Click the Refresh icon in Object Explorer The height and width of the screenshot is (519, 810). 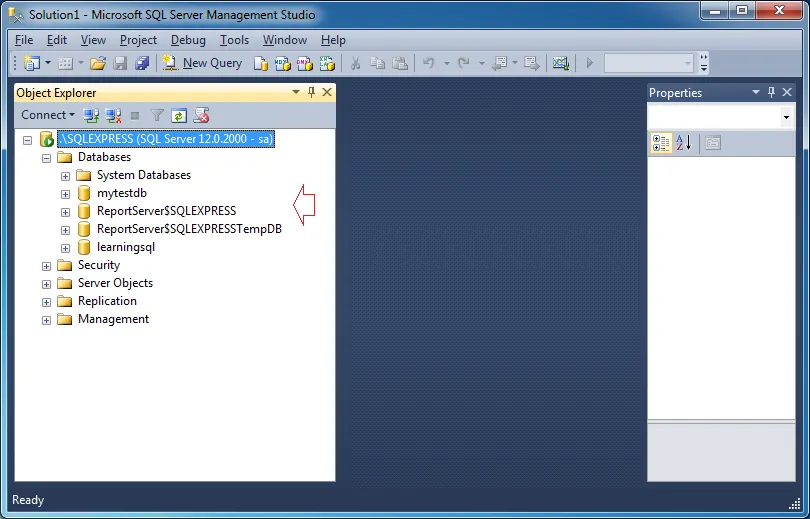[x=179, y=116]
